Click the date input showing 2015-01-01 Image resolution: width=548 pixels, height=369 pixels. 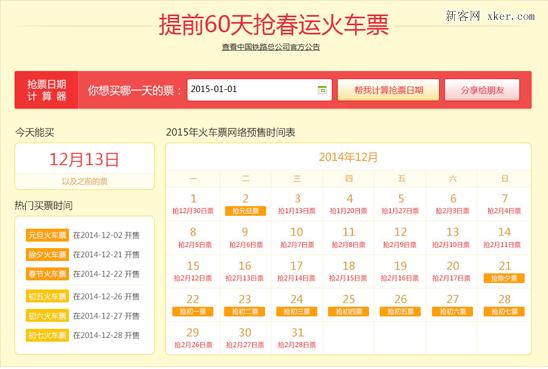[259, 90]
